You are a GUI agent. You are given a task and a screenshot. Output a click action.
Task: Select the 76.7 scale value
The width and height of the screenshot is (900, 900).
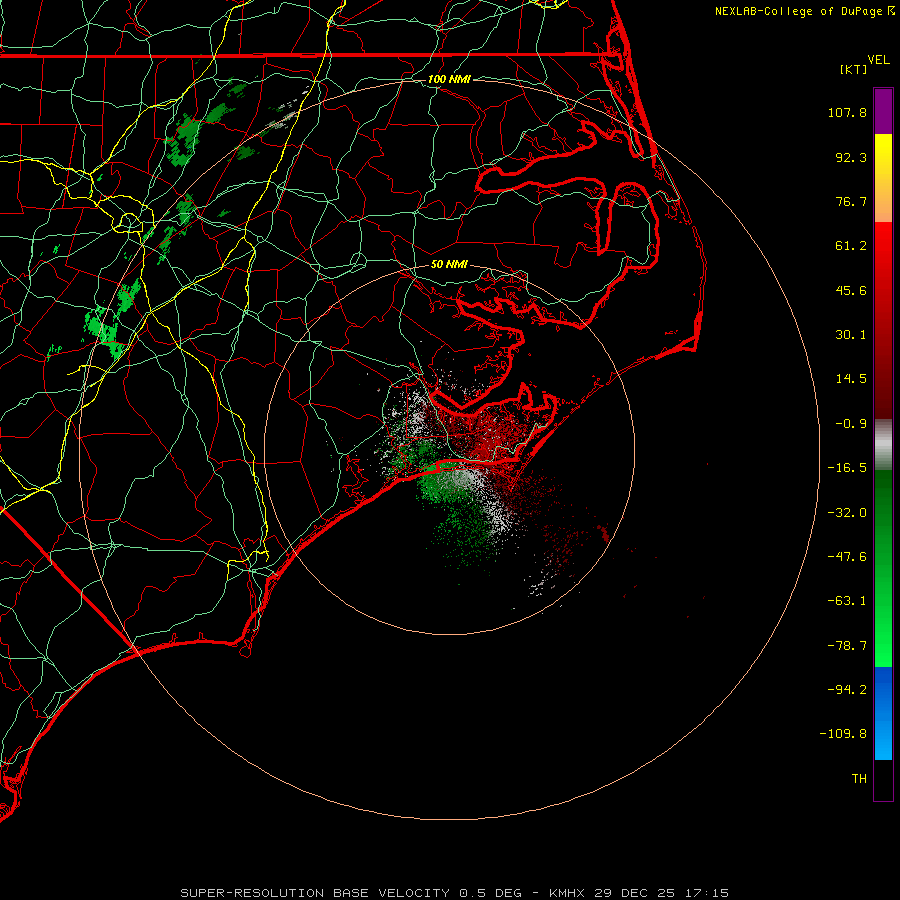click(x=851, y=201)
